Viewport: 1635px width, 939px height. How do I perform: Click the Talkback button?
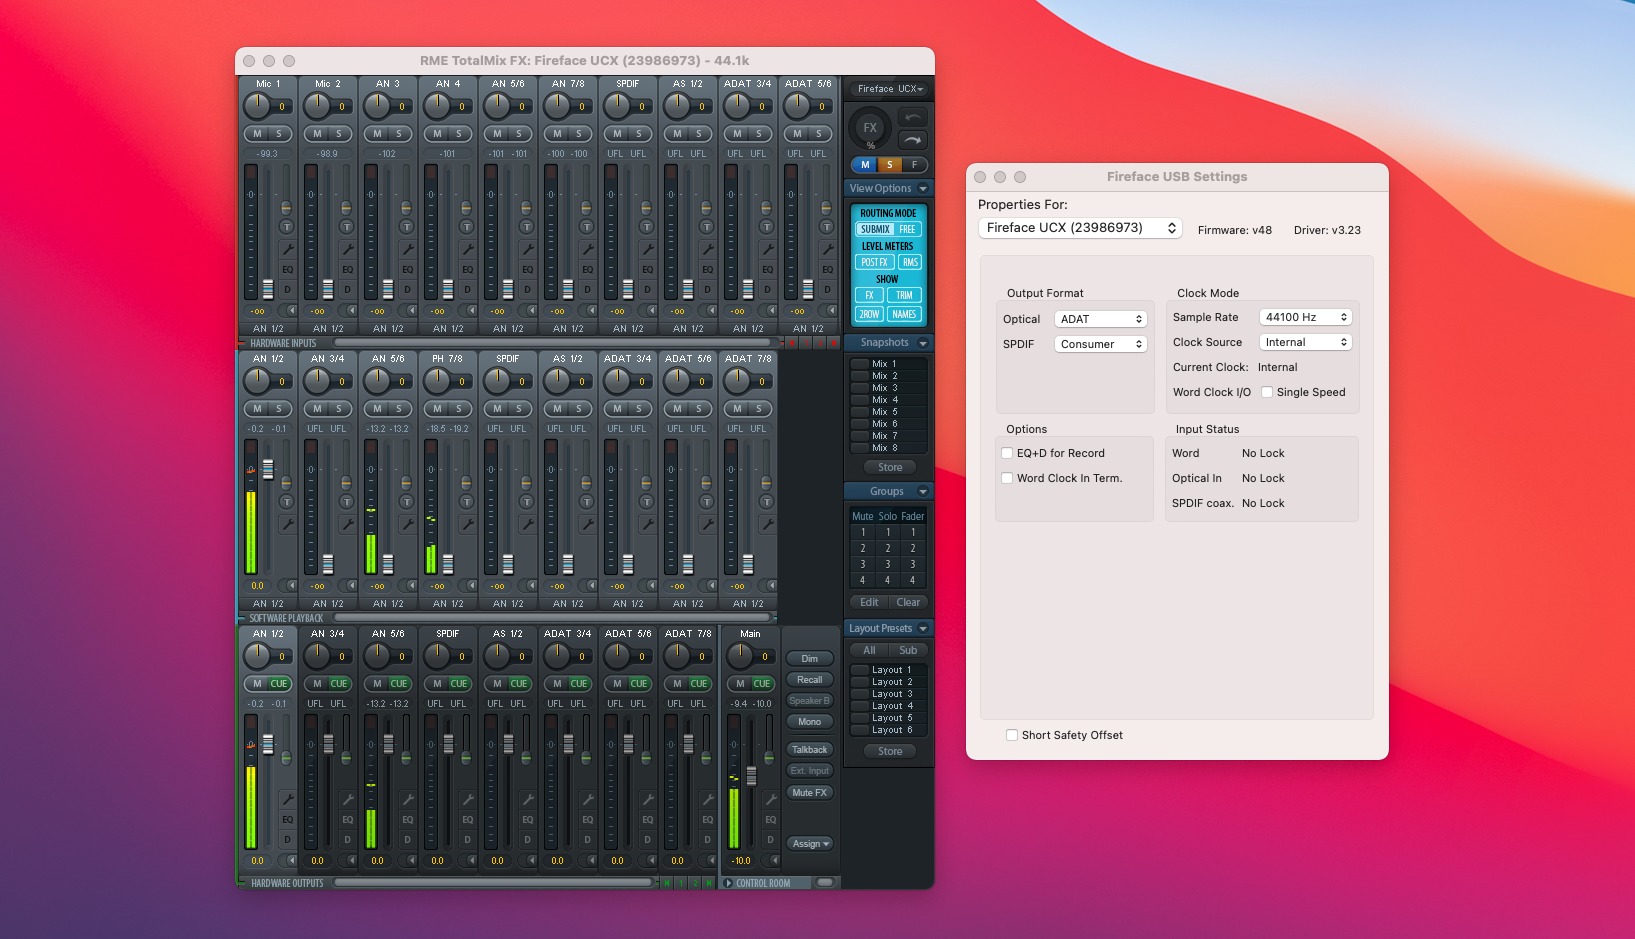point(810,750)
